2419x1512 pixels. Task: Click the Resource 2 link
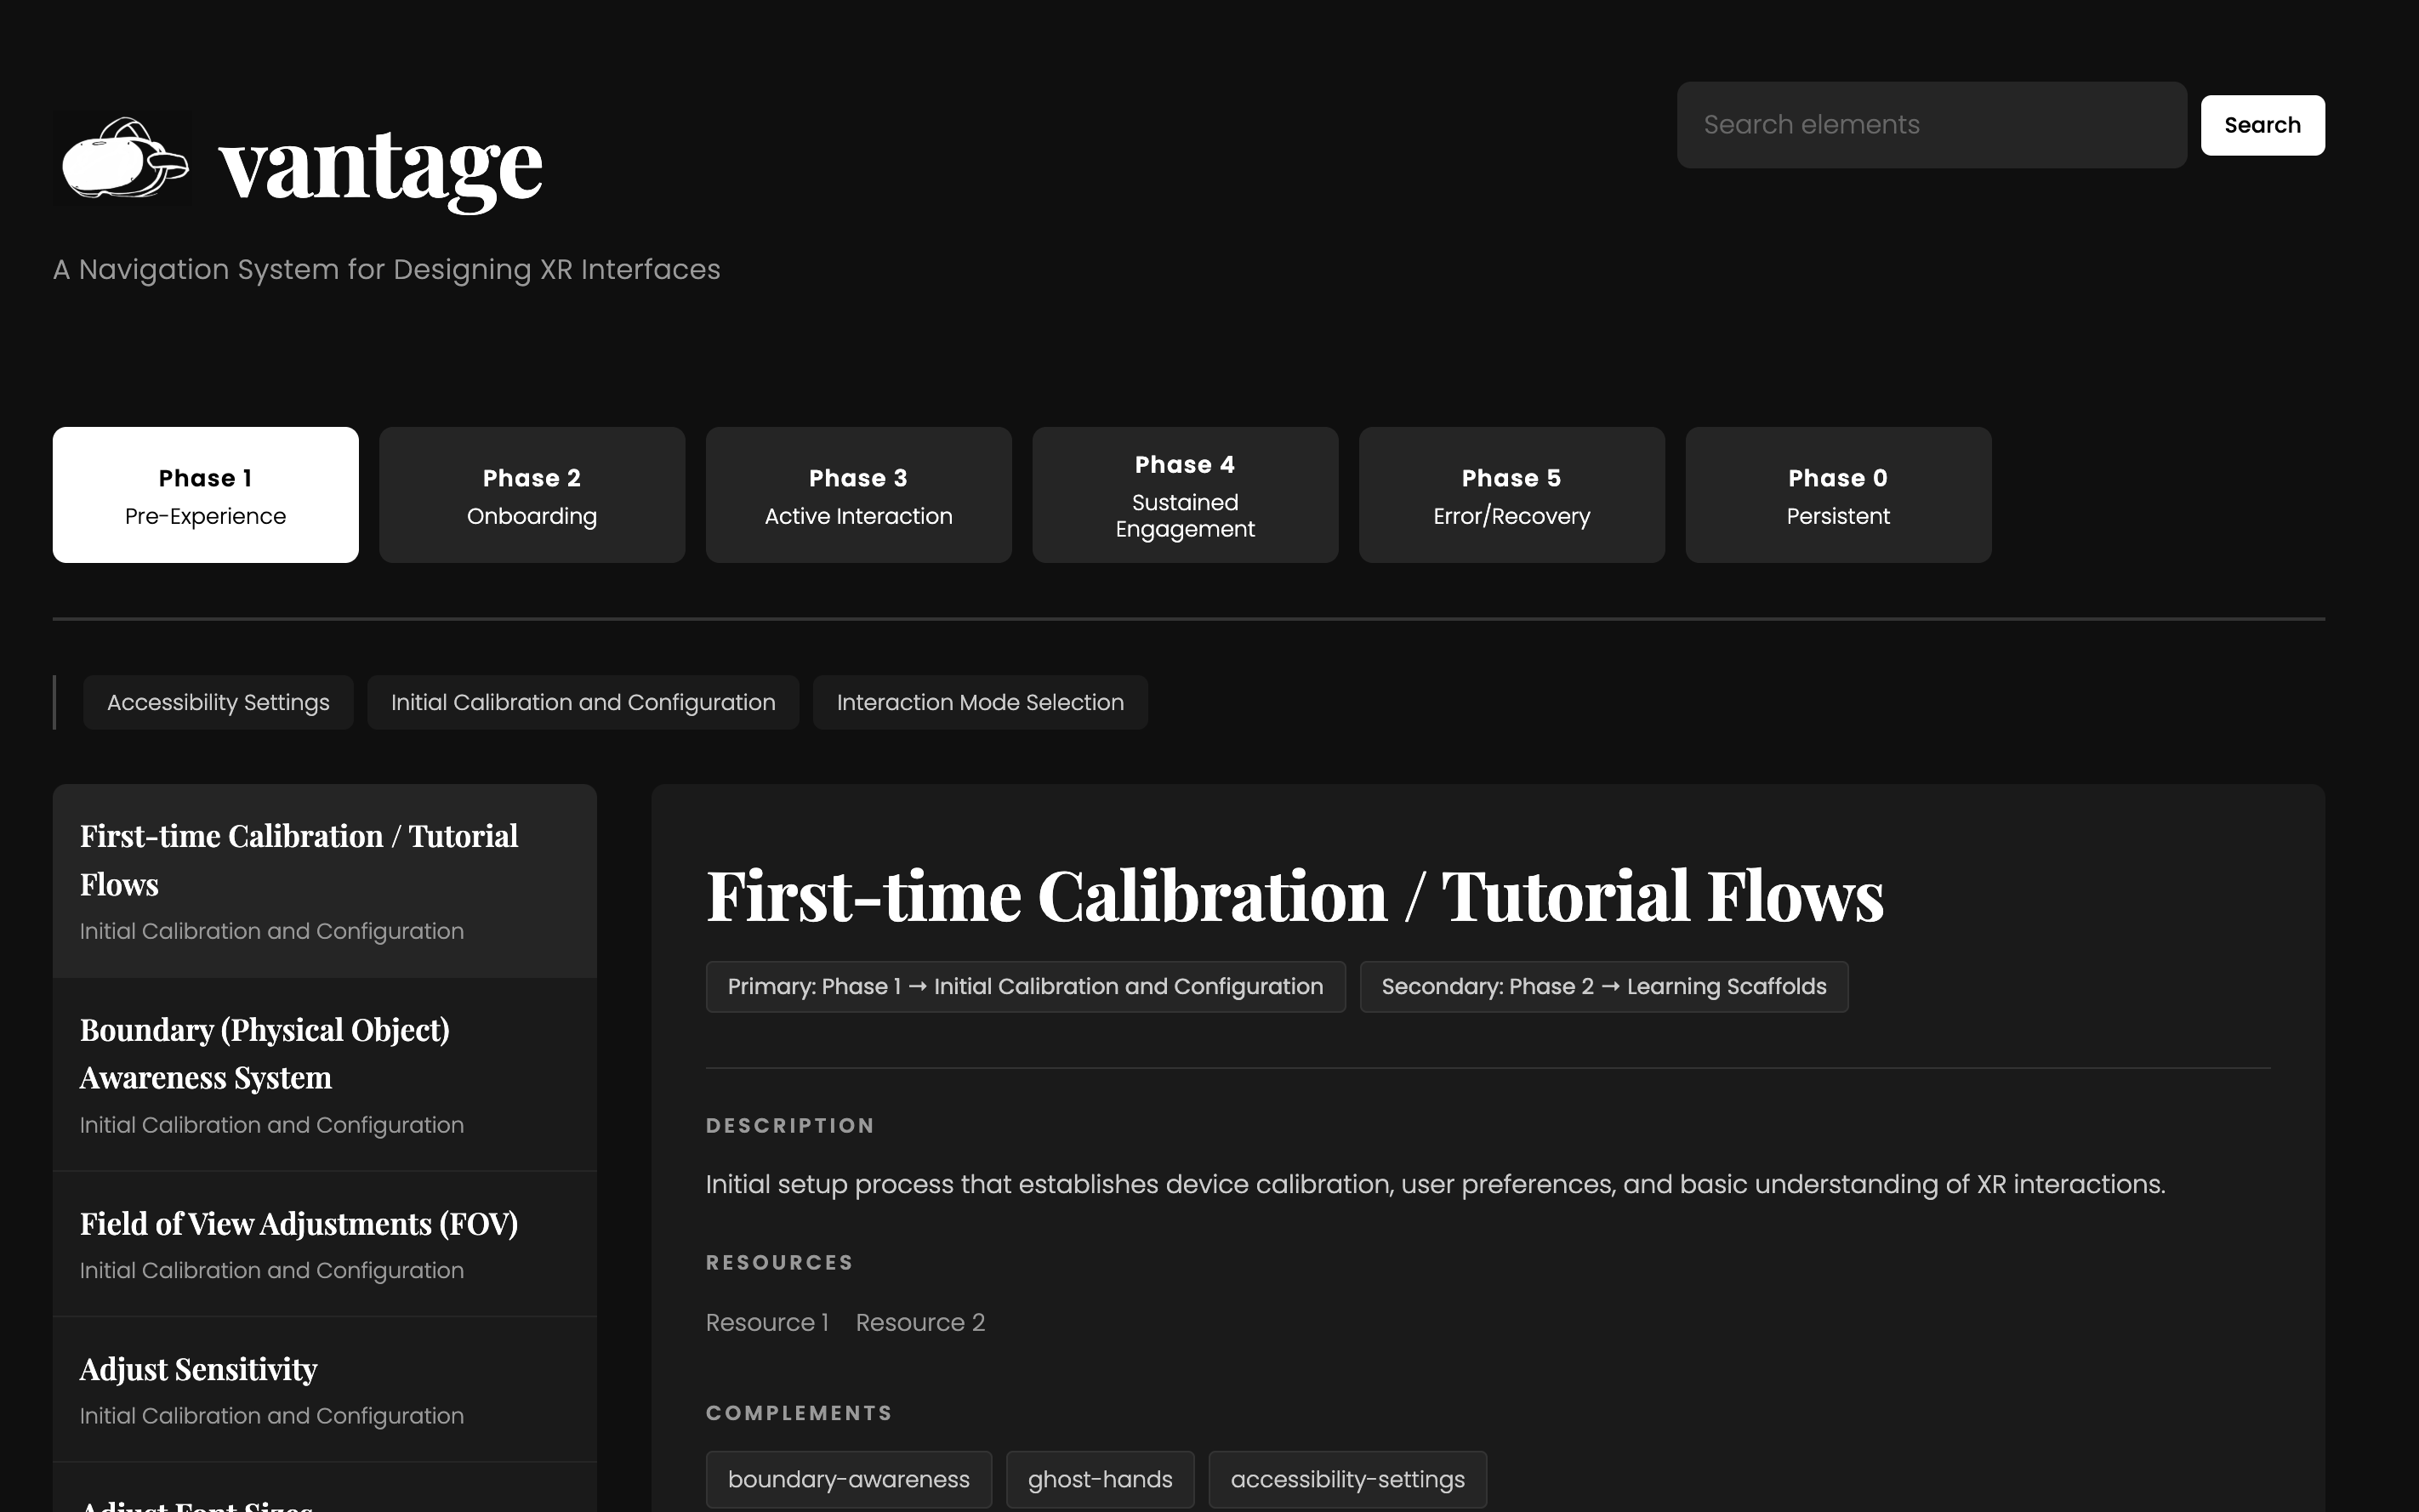tap(919, 1322)
